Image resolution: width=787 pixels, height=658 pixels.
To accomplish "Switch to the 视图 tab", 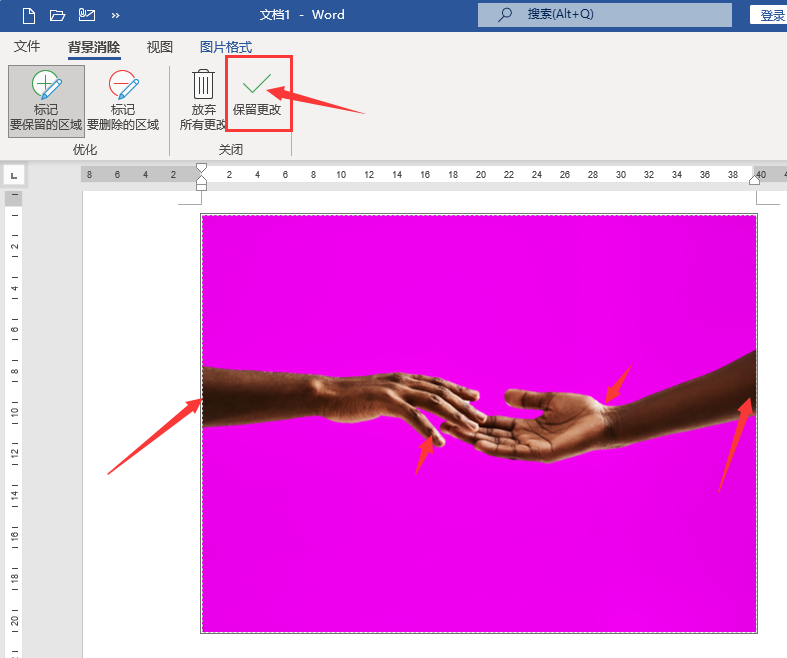I will [x=160, y=47].
